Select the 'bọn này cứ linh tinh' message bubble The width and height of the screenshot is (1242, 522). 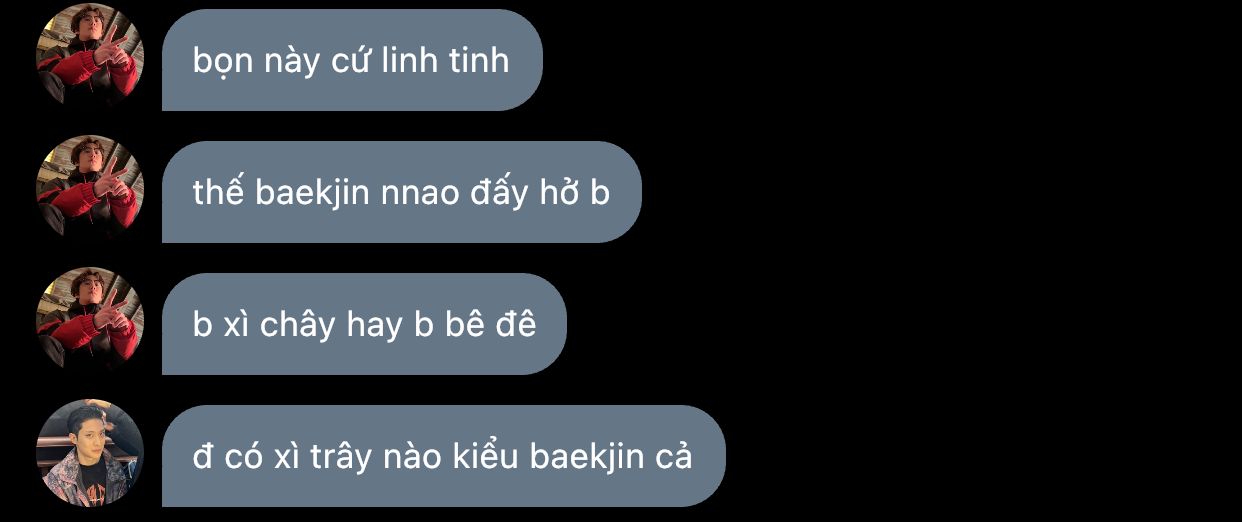[x=352, y=60]
